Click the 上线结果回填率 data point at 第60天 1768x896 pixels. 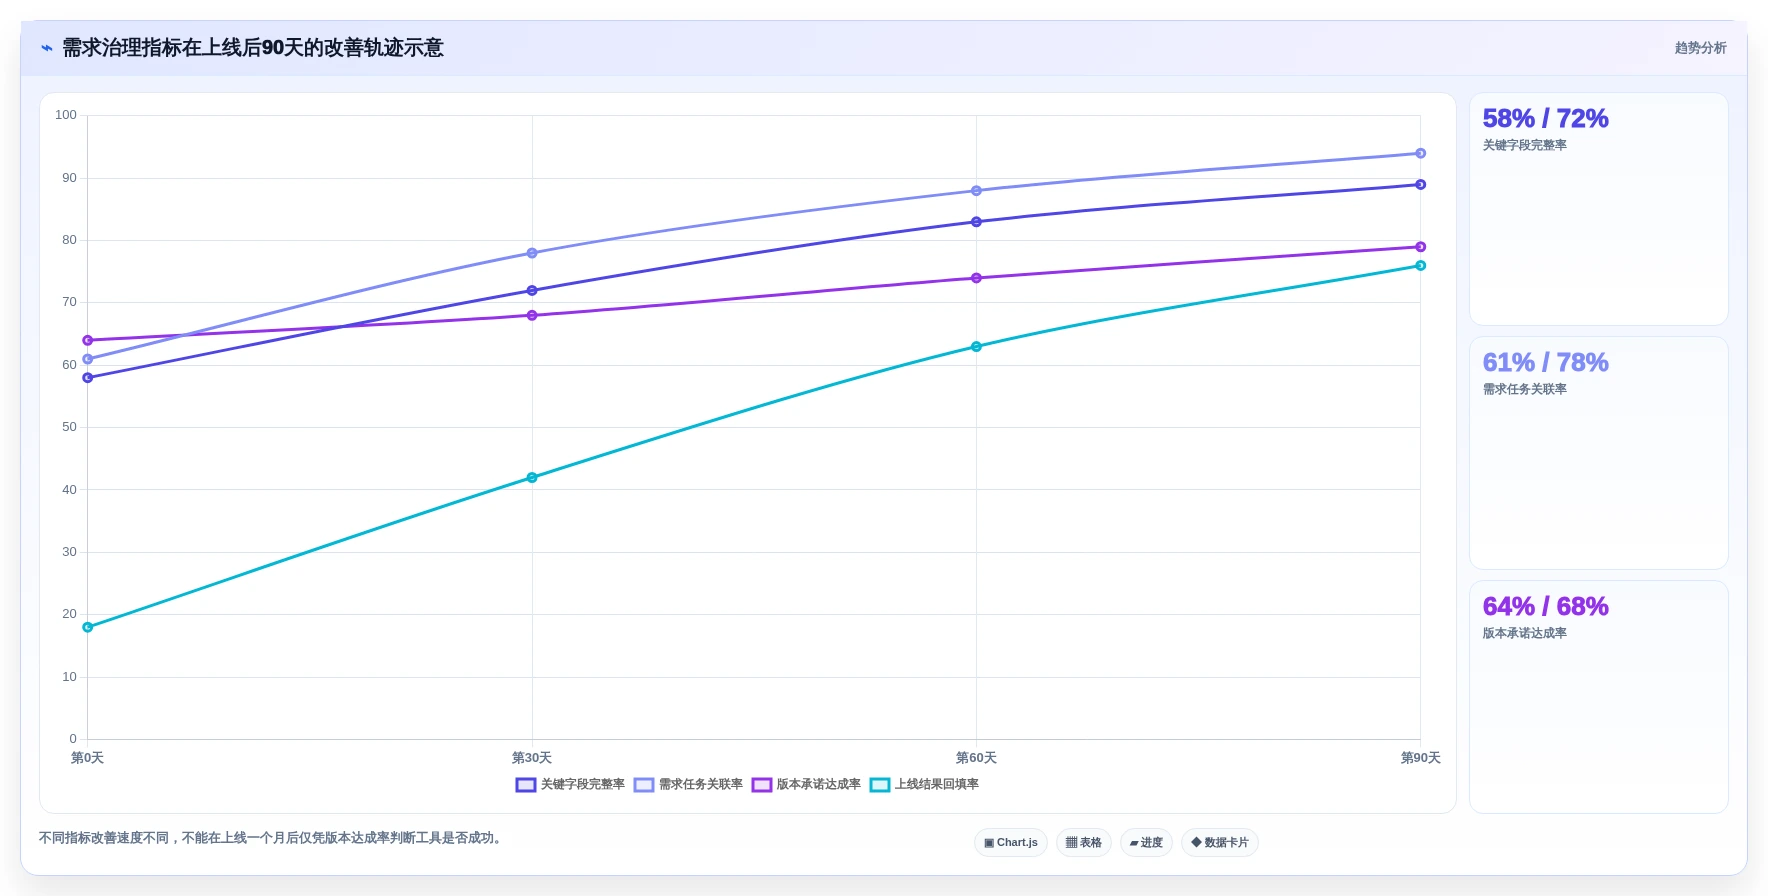point(976,347)
